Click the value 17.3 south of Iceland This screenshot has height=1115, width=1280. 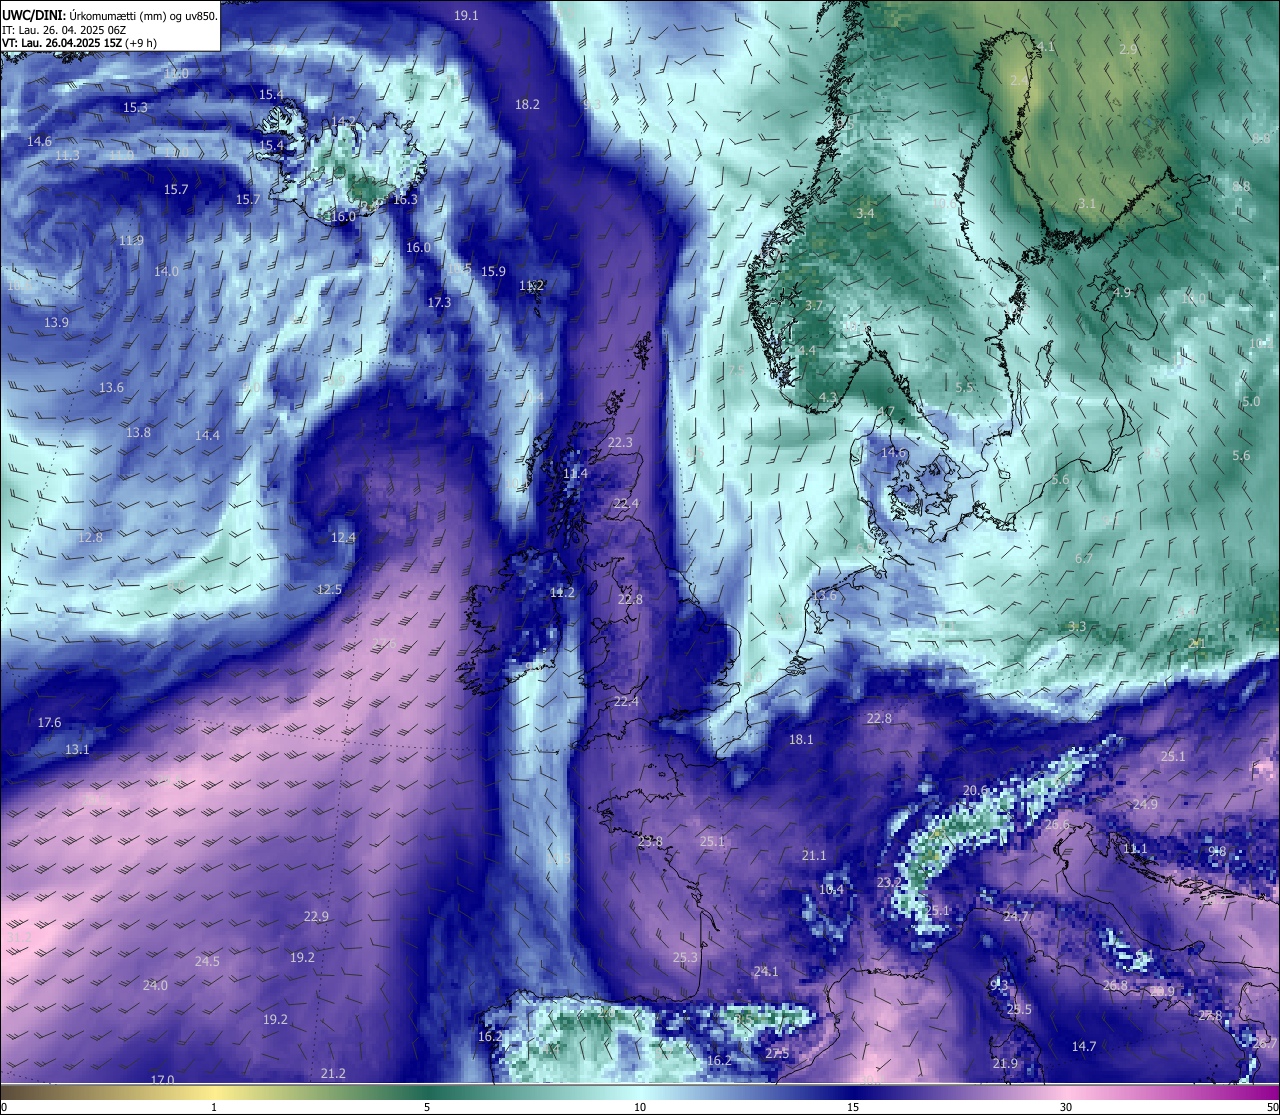coord(439,303)
